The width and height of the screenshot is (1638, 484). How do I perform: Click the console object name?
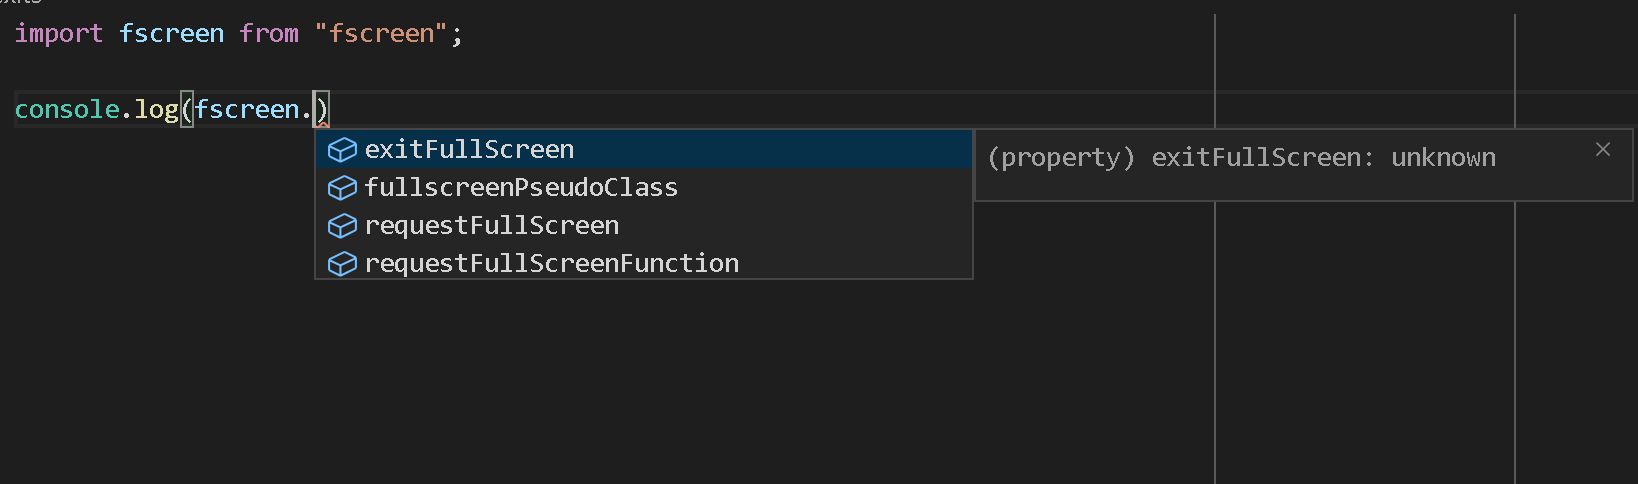[67, 109]
